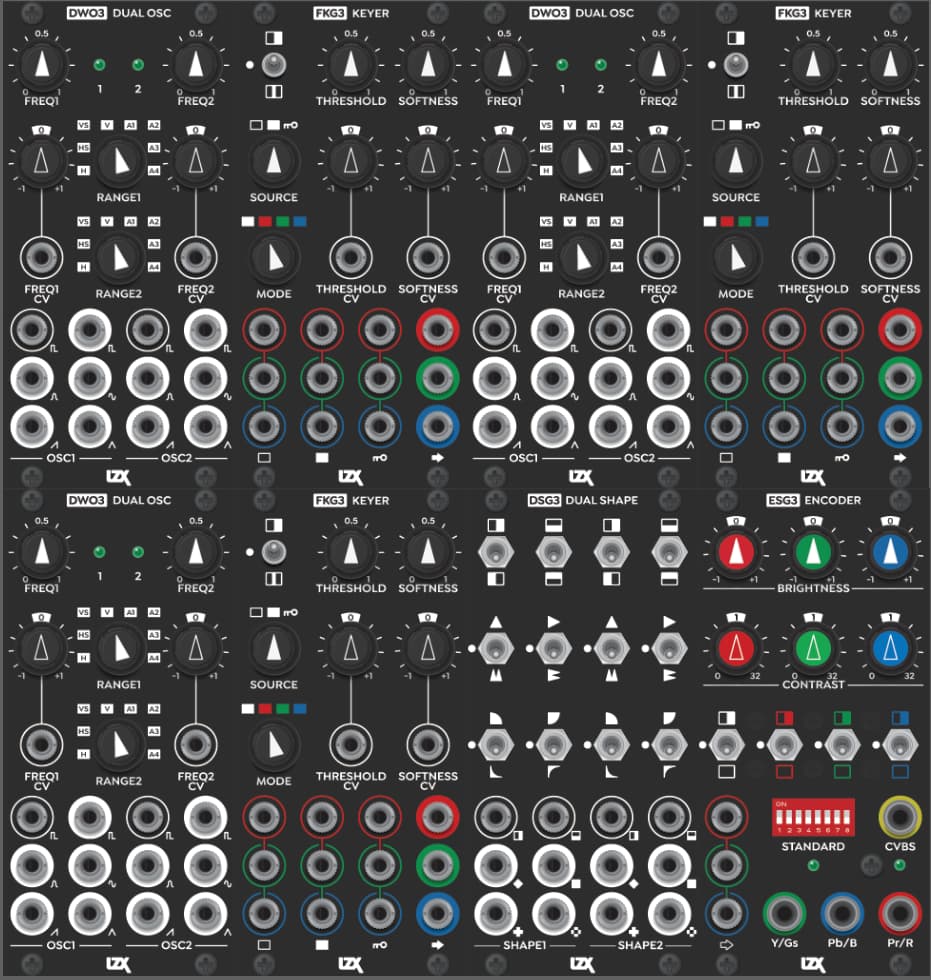Screen dimensions: 931x980
Task: Flip the white half-fill toggle switch on ESG3
Action: coord(726,744)
